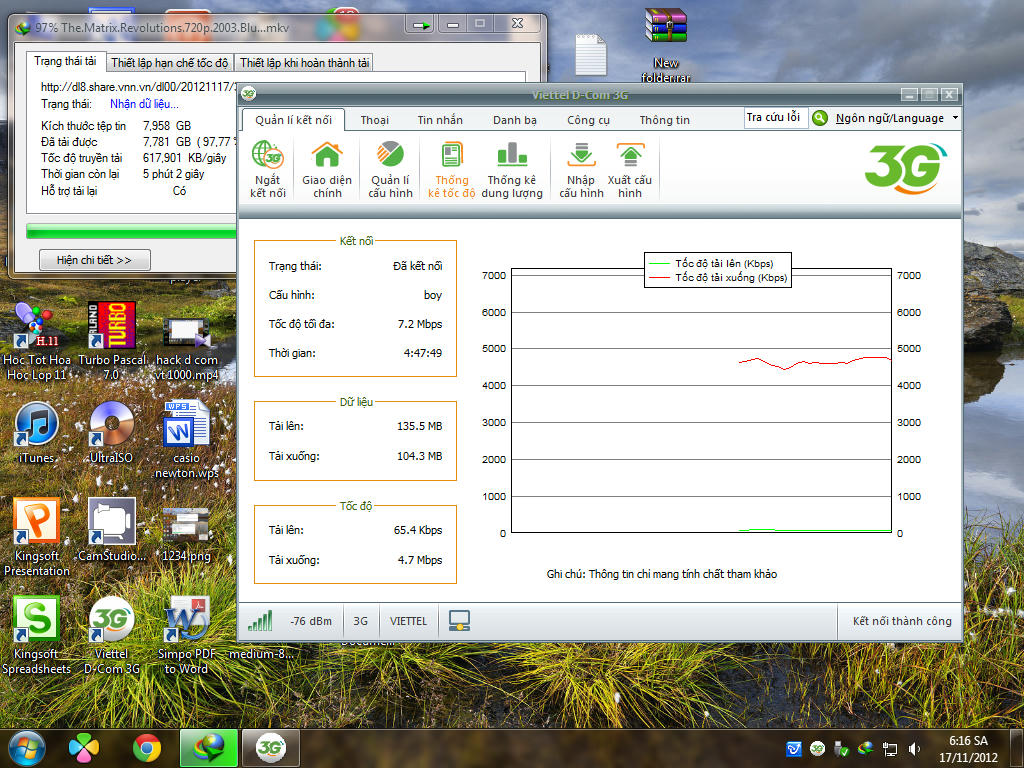This screenshot has height=768, width=1024.
Task: Click the Hiện chi tiết >> button in IDM
Action: [95, 260]
